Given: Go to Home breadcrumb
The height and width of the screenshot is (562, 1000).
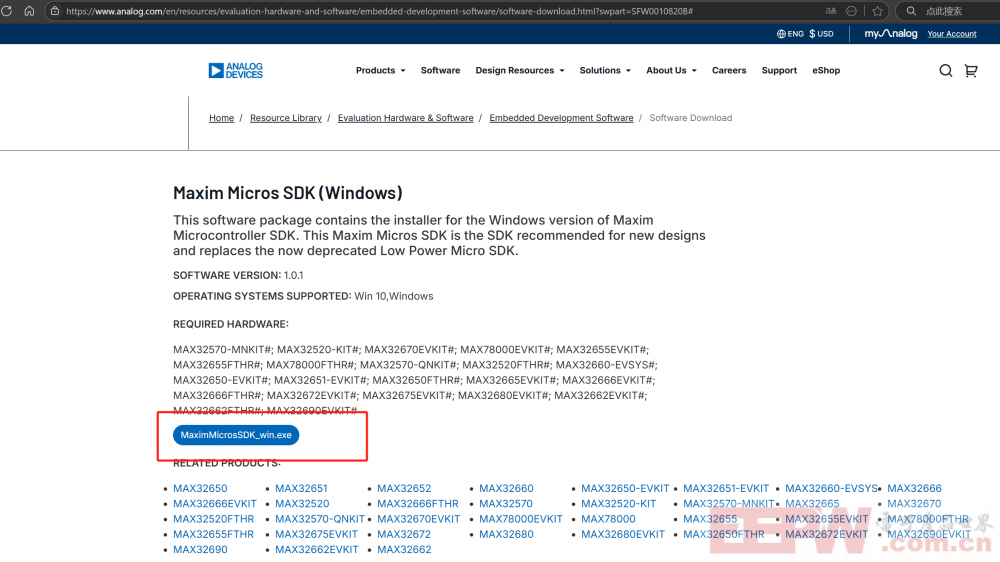Looking at the screenshot, I should click(x=221, y=118).
